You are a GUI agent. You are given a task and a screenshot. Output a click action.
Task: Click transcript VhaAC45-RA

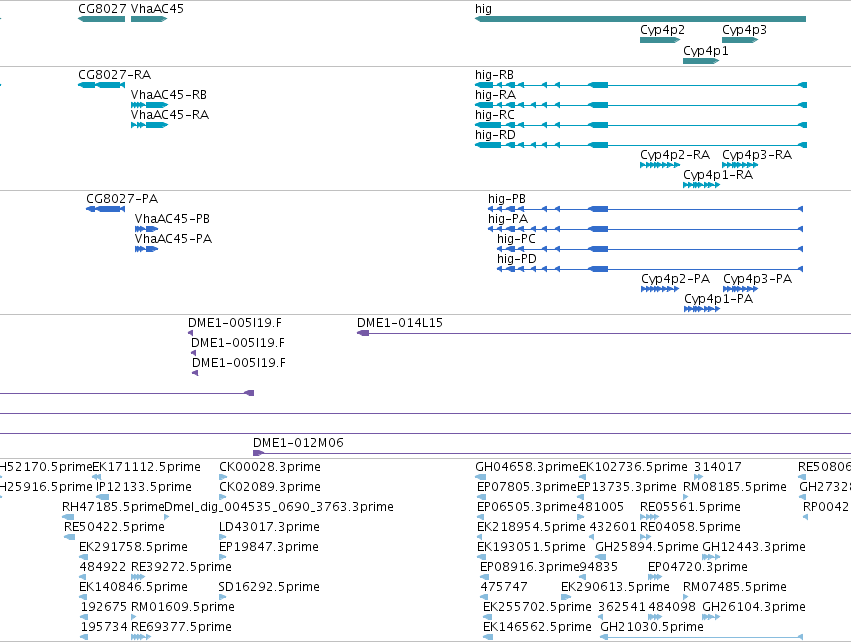[x=170, y=115]
